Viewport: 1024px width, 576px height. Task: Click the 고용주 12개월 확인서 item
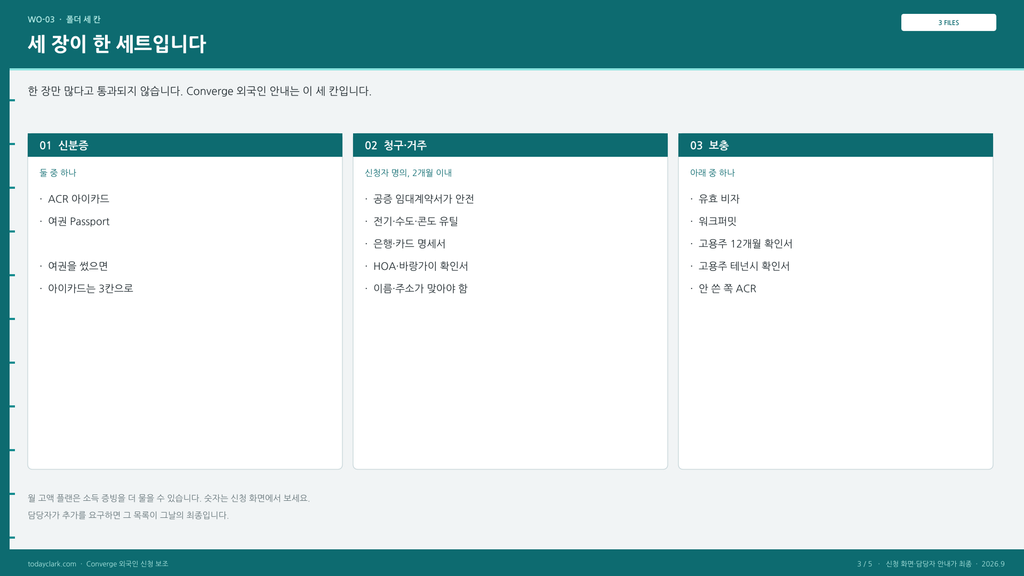pyautogui.click(x=745, y=244)
